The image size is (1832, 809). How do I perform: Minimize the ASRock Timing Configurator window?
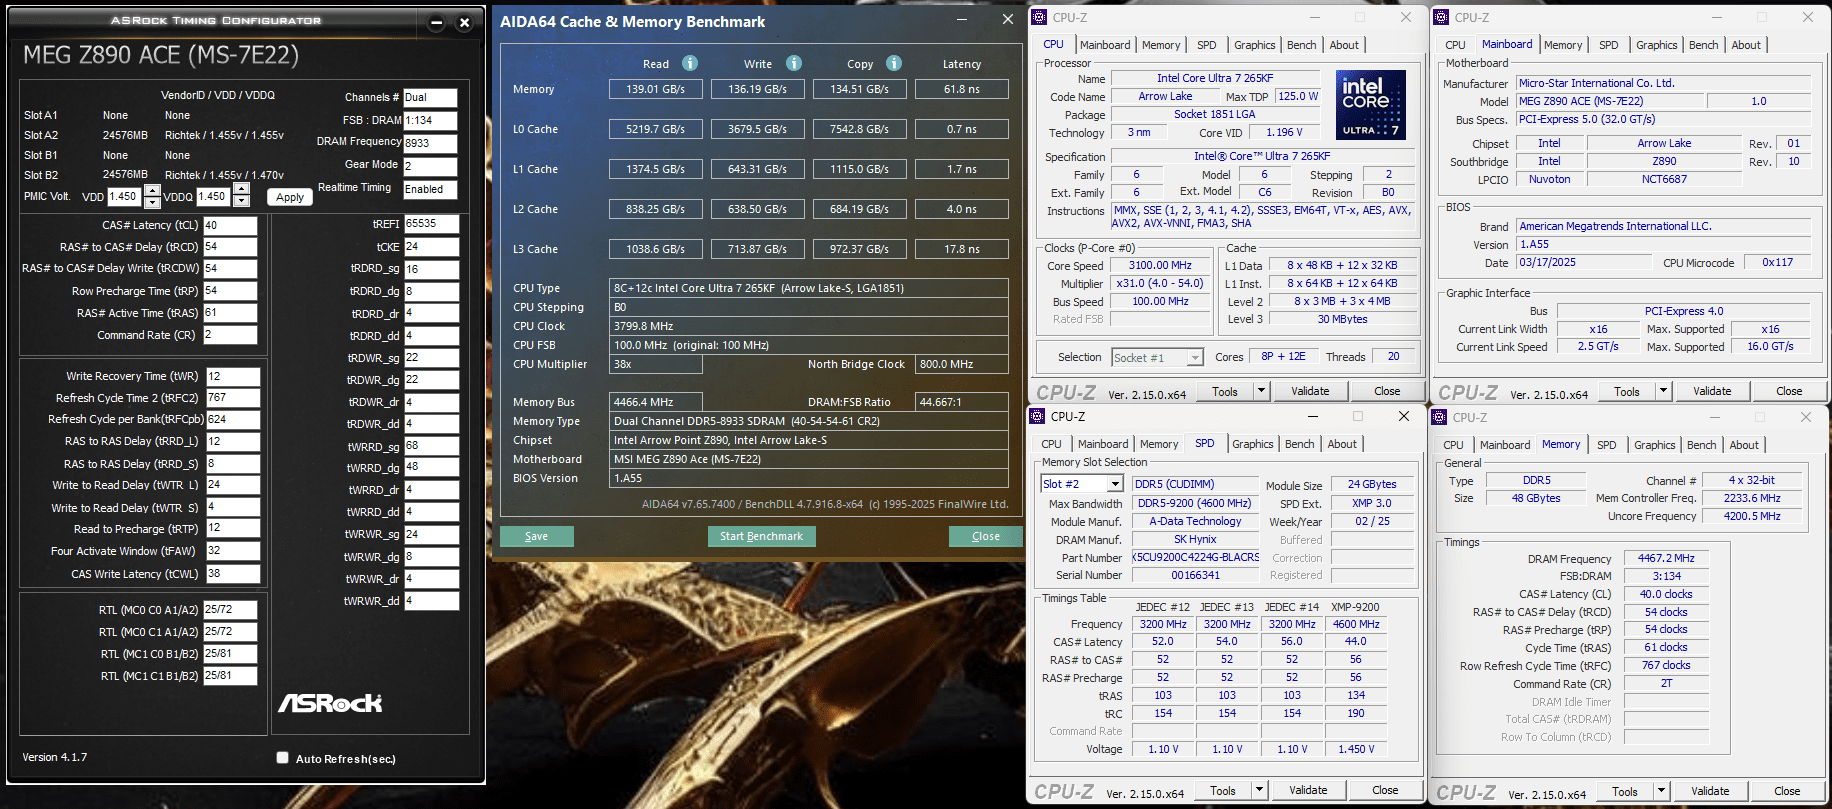pos(436,22)
